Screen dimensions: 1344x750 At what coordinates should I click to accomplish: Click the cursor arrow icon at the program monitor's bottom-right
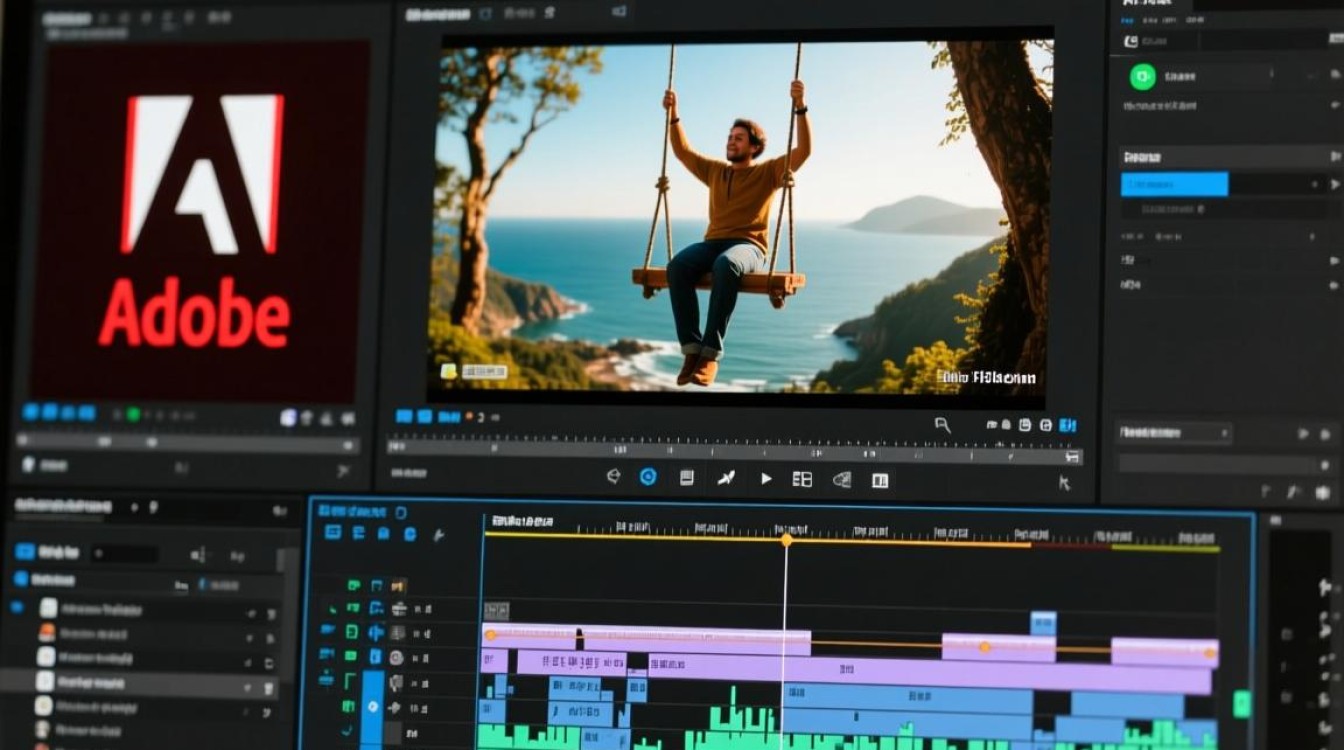[1064, 483]
